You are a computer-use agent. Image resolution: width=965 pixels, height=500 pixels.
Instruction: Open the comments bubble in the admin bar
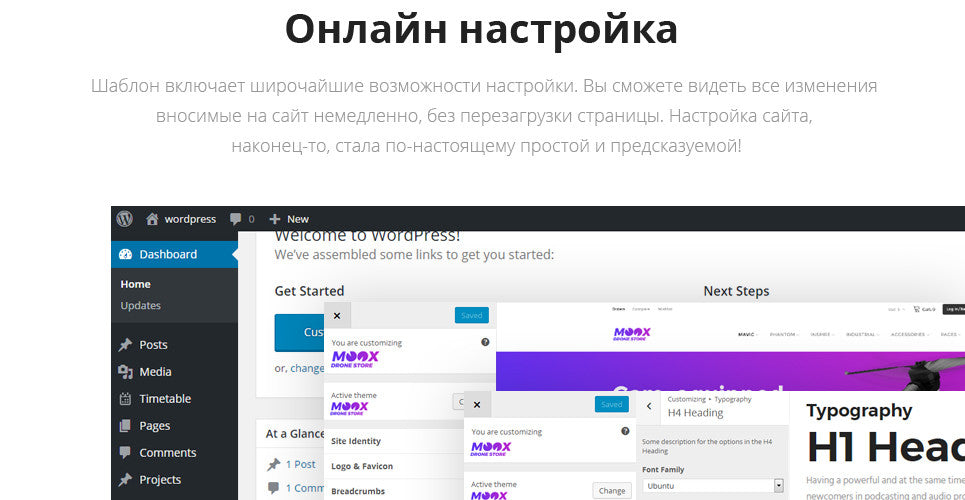[235, 219]
